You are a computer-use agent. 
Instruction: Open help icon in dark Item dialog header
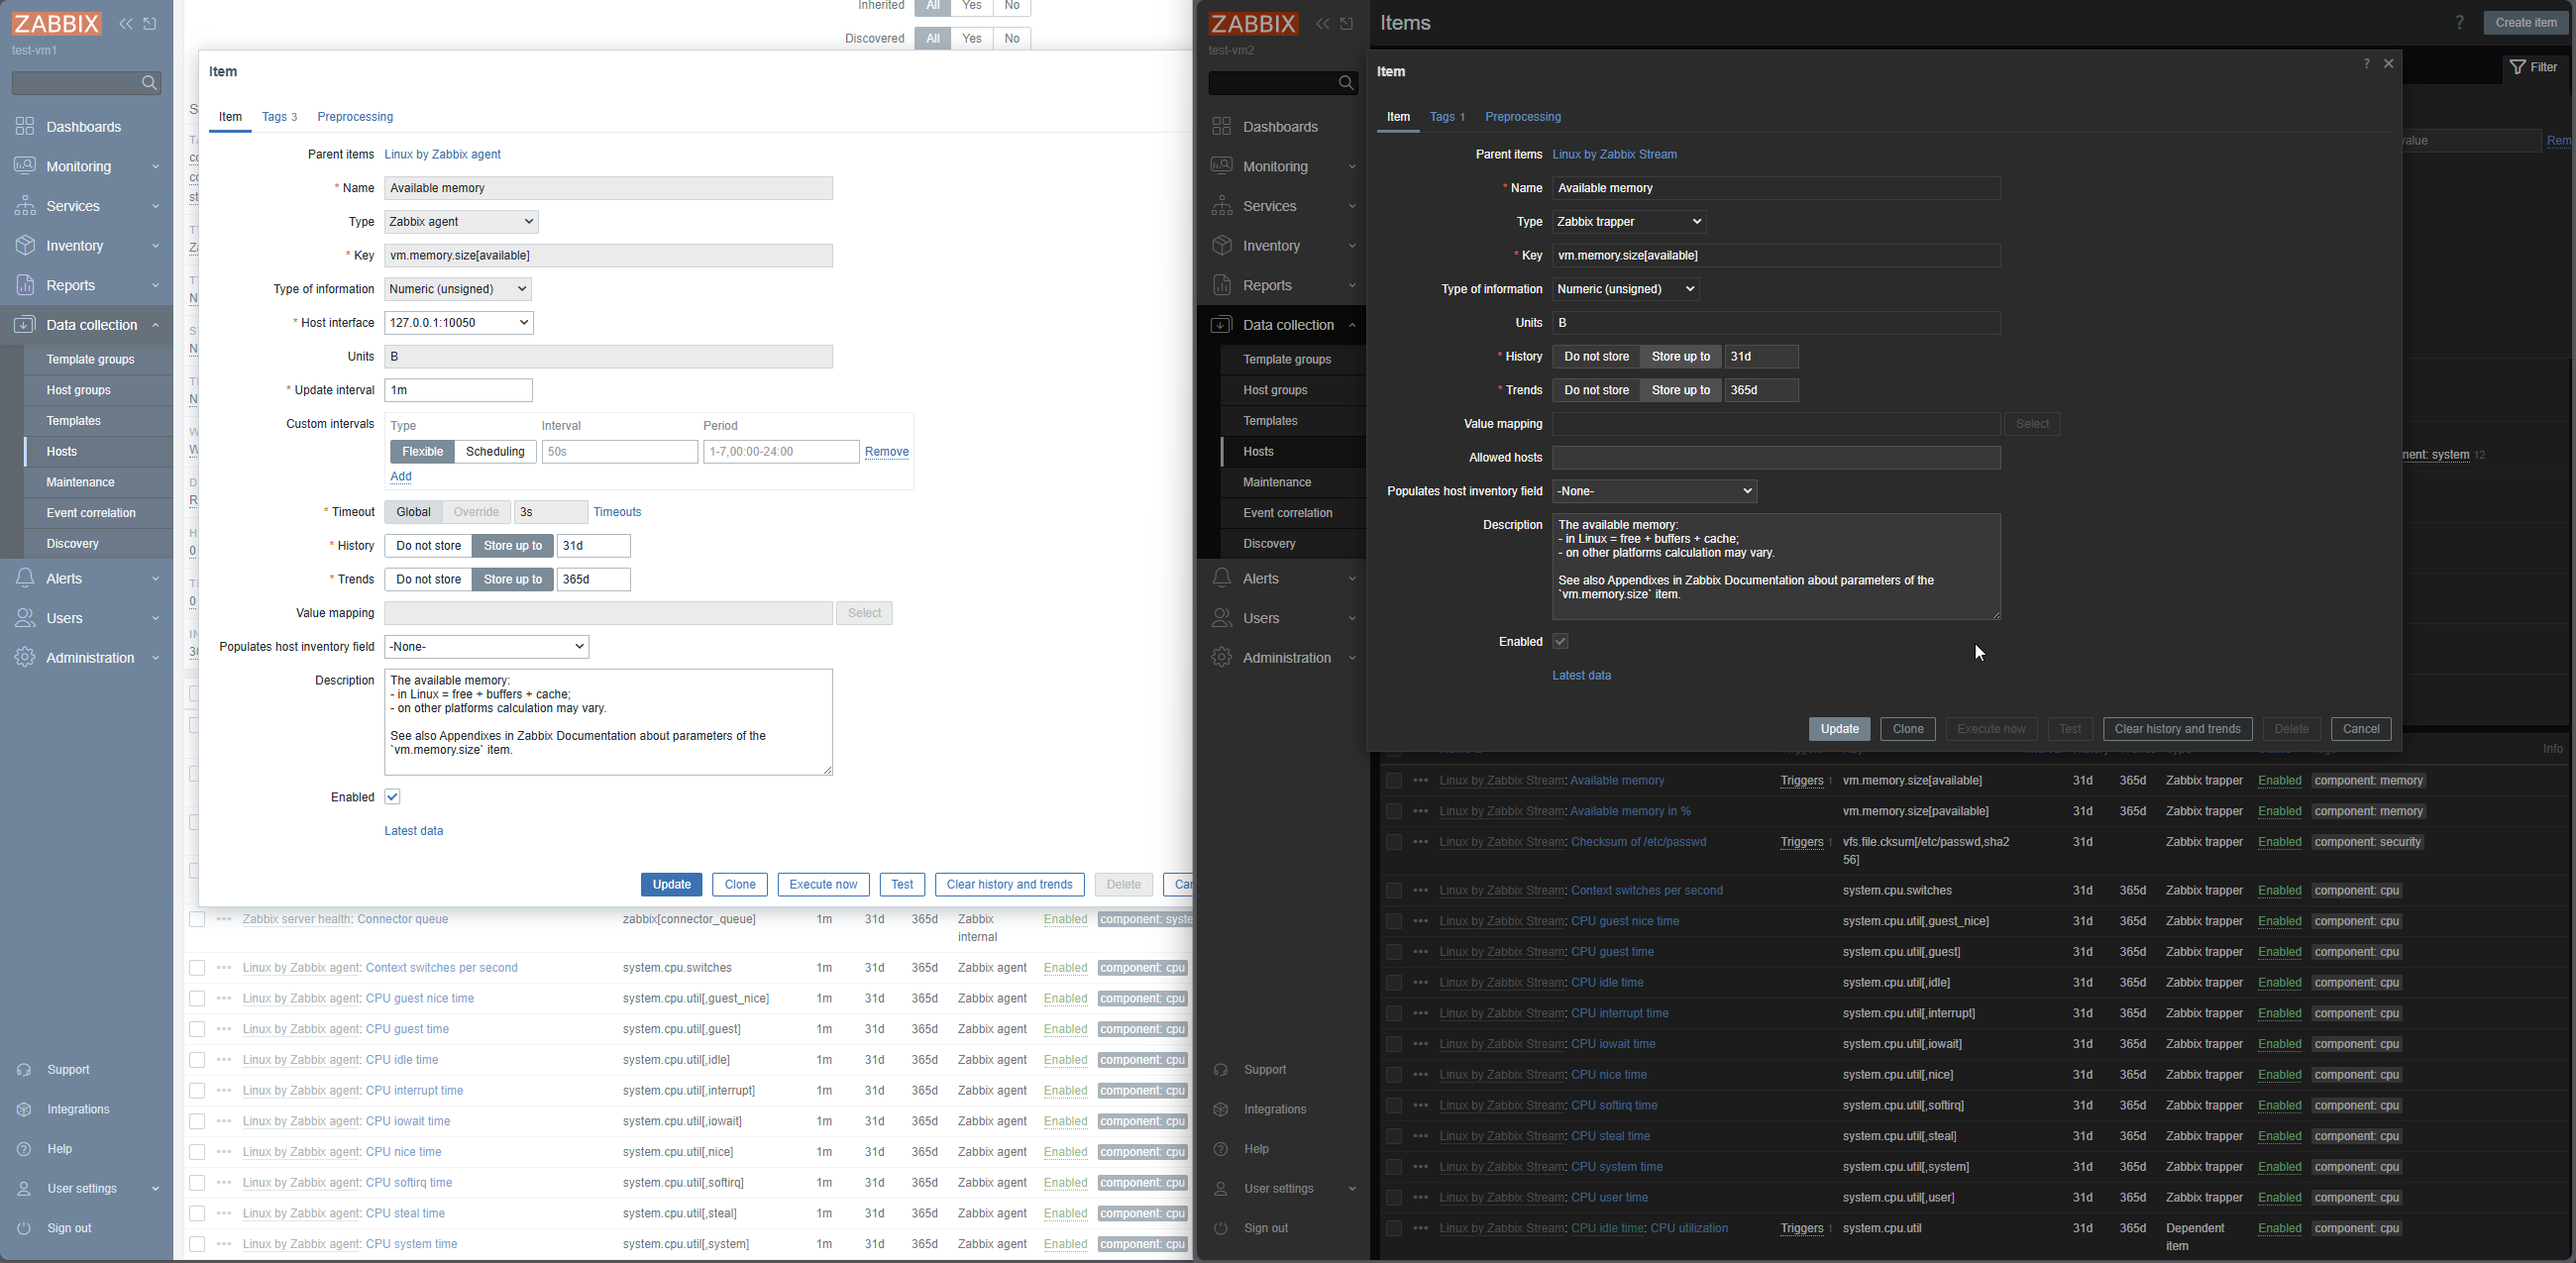click(x=2366, y=64)
